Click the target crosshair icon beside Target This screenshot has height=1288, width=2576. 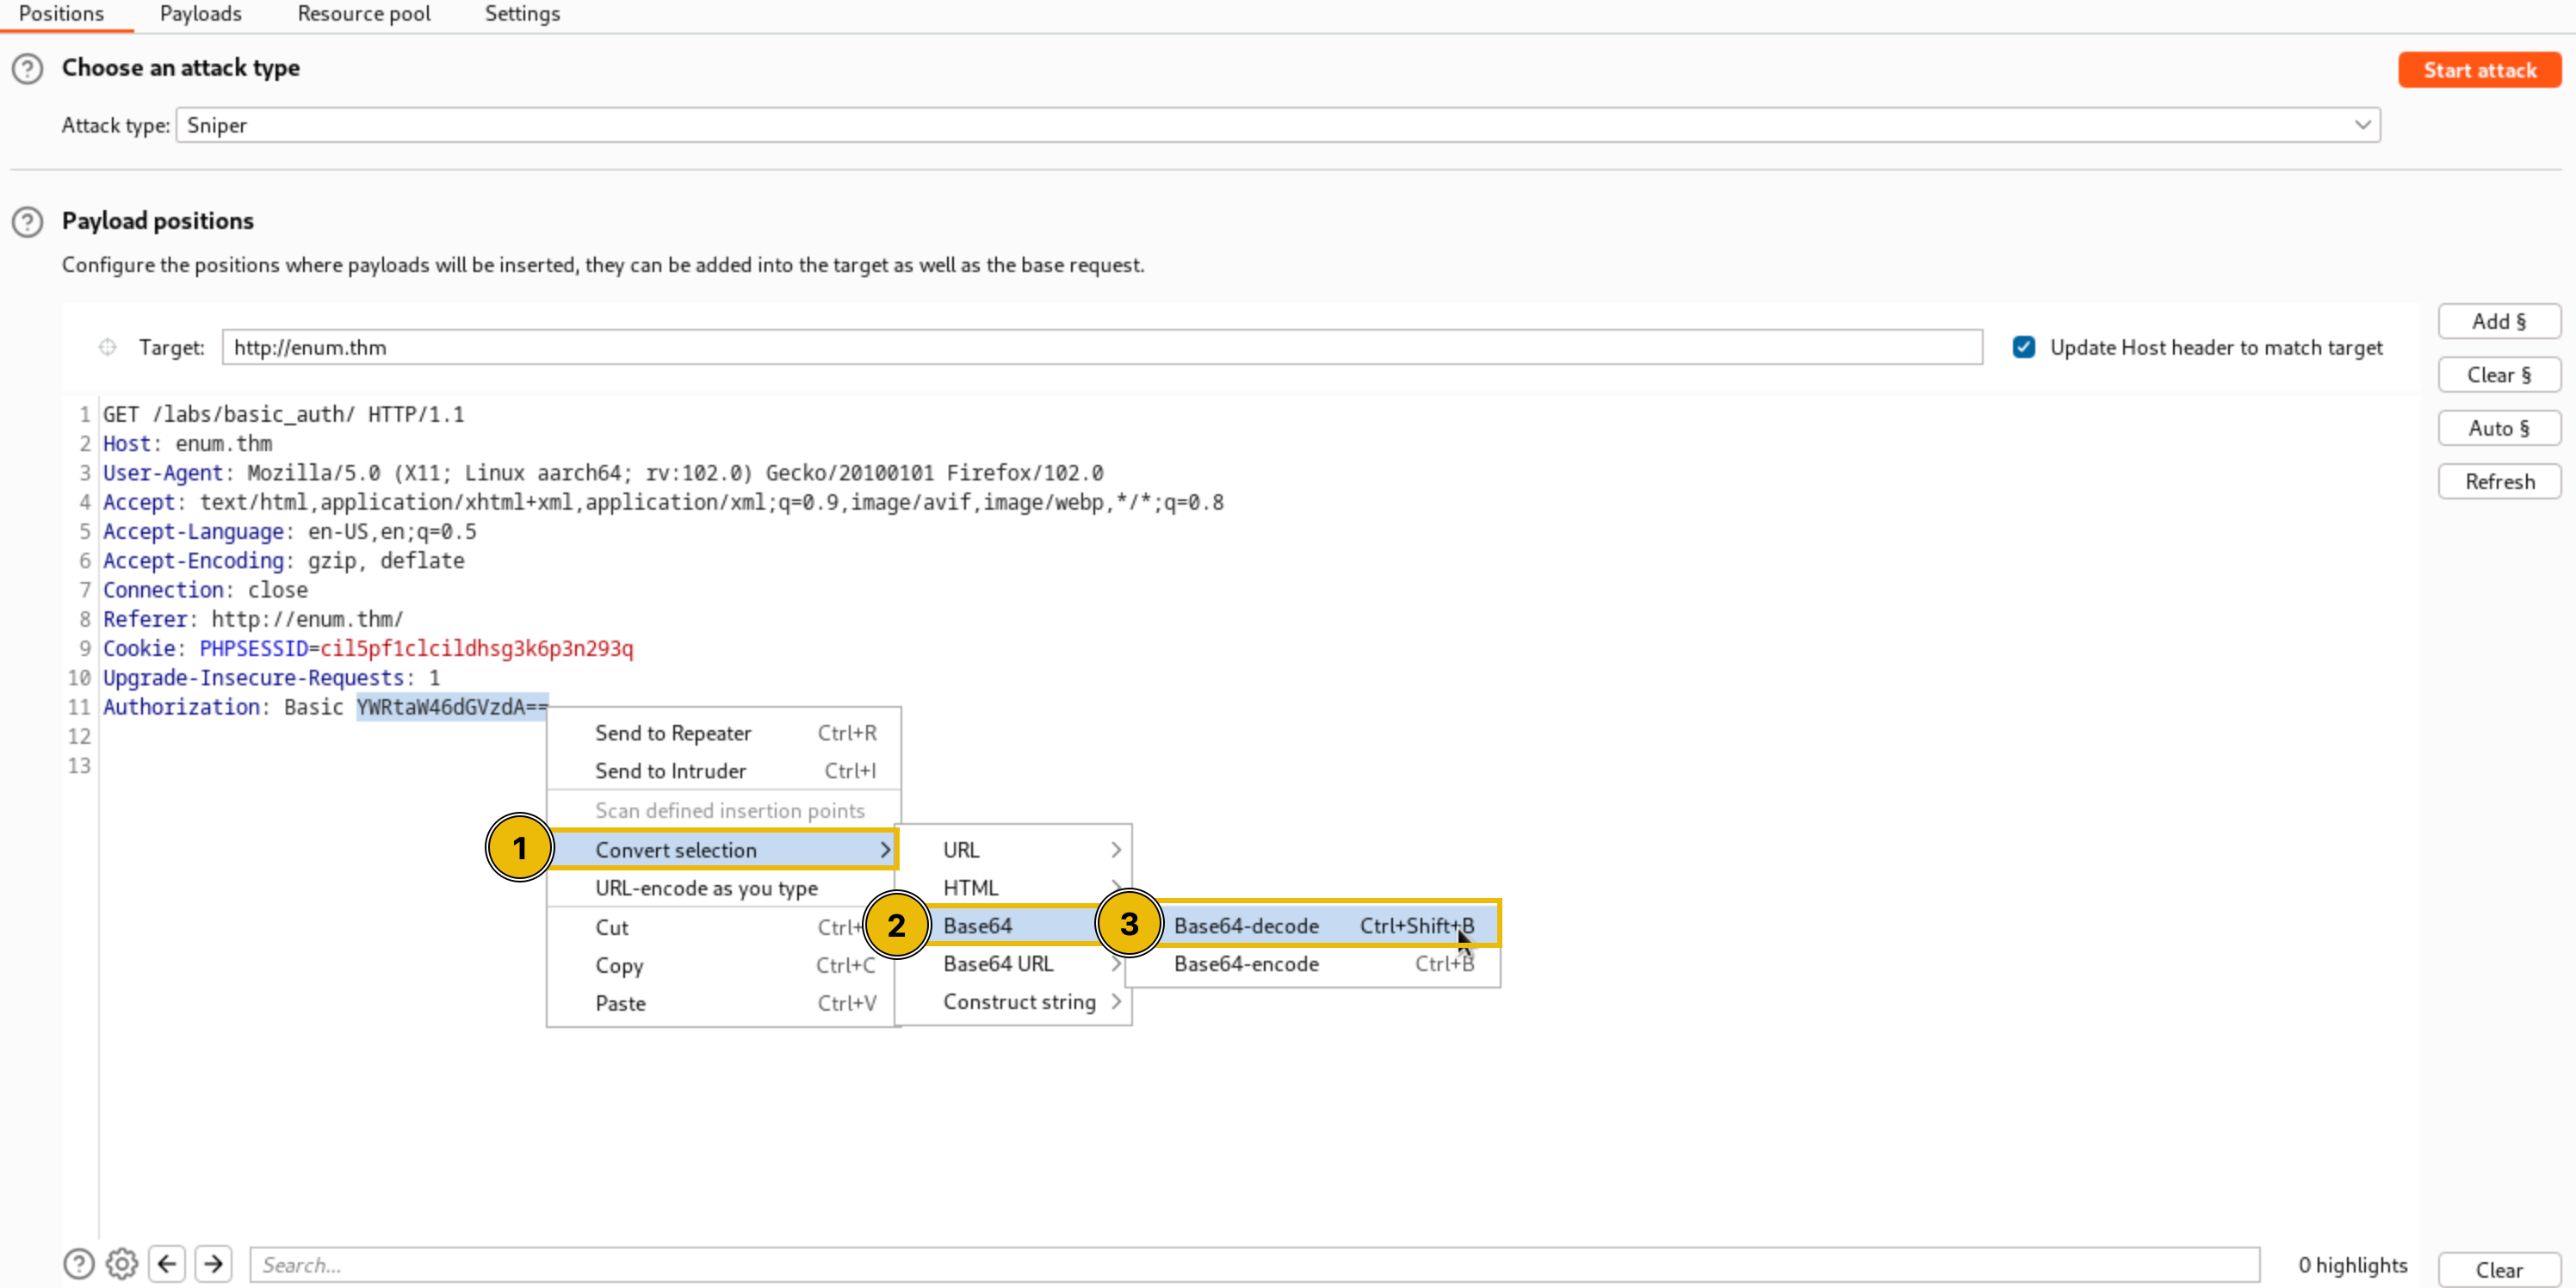[107, 347]
